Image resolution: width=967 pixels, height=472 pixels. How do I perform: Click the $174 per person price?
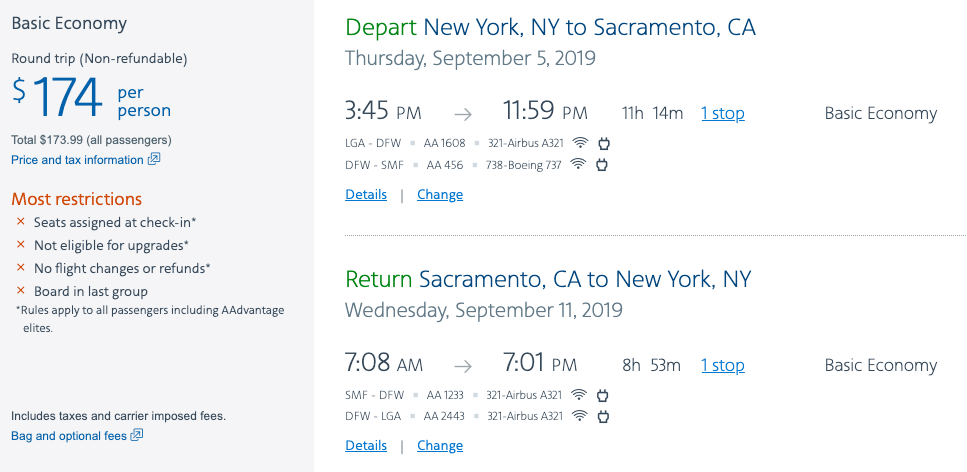coord(91,99)
